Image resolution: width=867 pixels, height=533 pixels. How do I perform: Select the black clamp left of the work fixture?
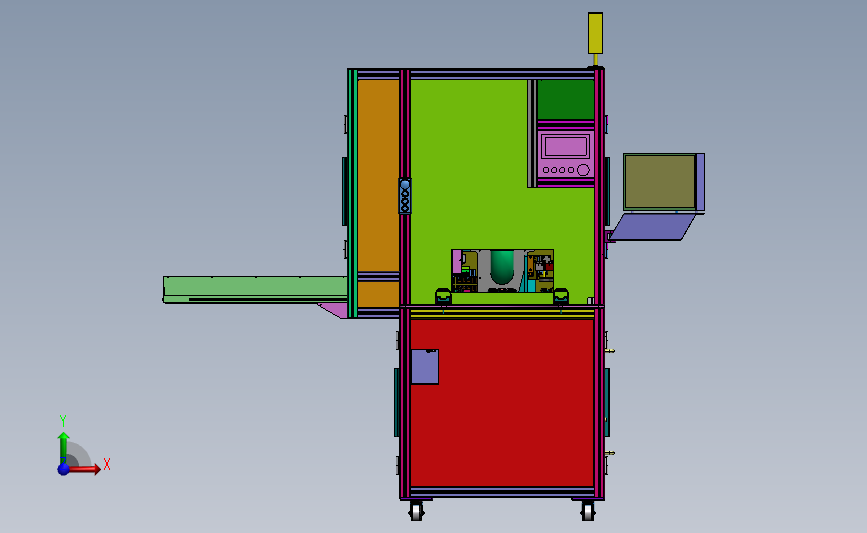click(443, 296)
